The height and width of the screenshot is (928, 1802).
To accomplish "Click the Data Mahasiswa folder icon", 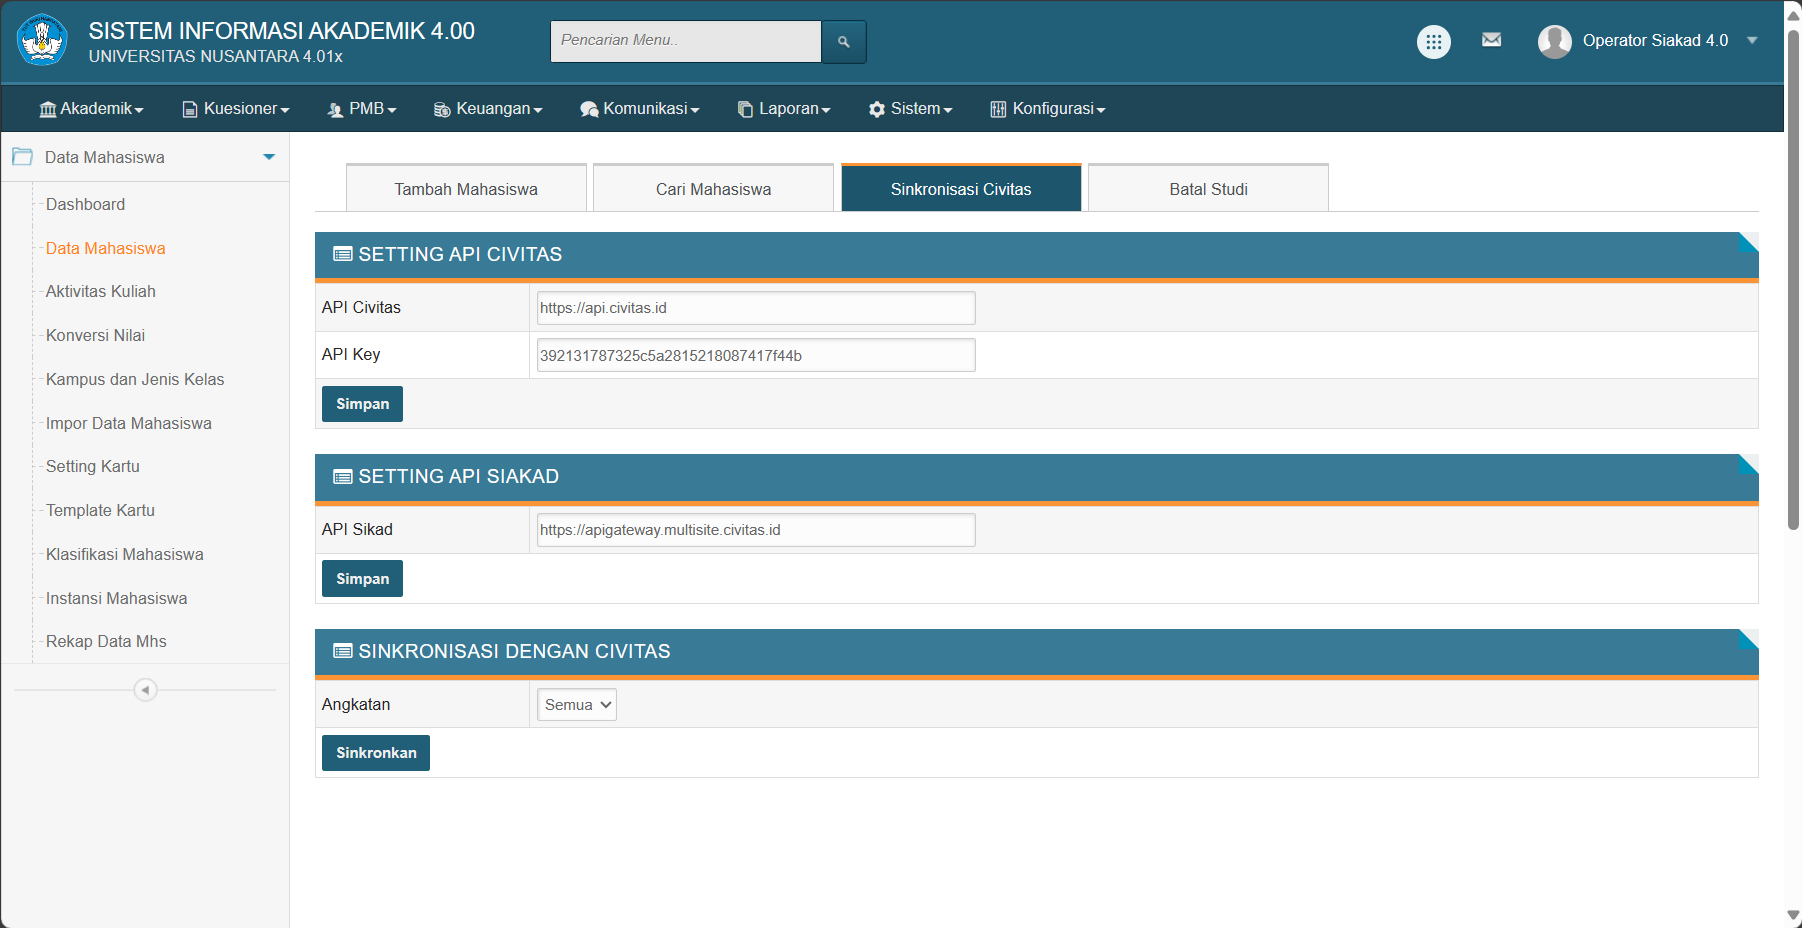I will pos(23,157).
